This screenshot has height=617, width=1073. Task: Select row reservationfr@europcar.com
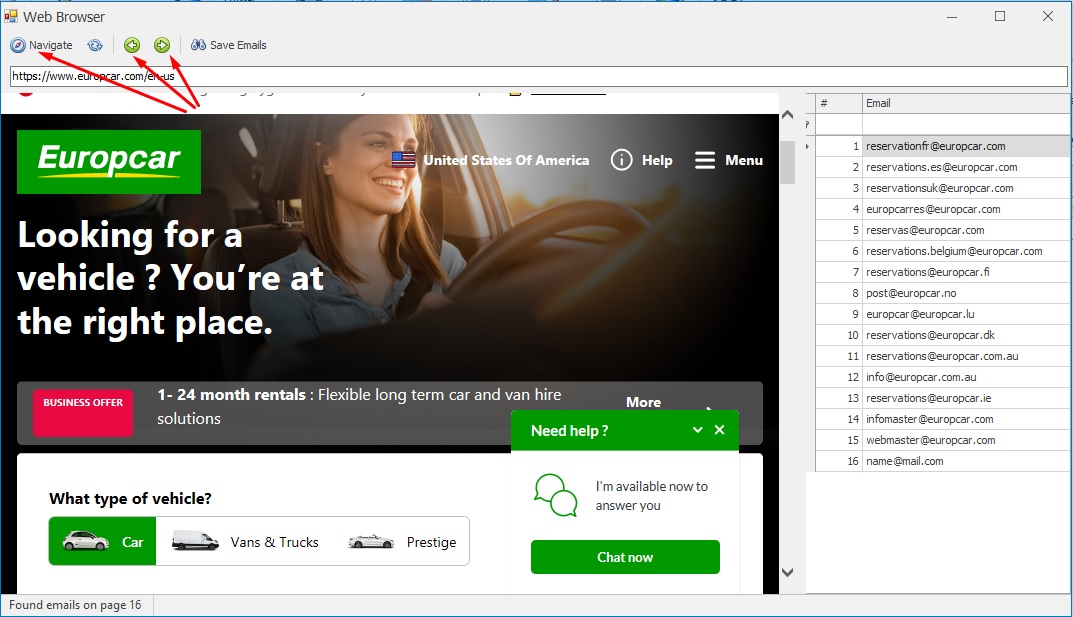(943, 146)
